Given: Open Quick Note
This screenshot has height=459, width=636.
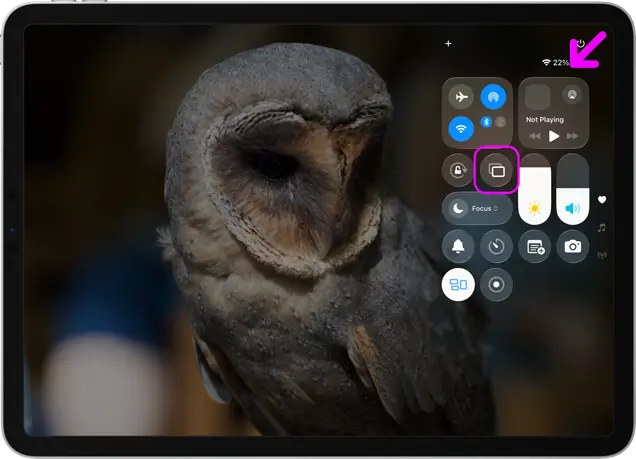Looking at the screenshot, I should (535, 246).
